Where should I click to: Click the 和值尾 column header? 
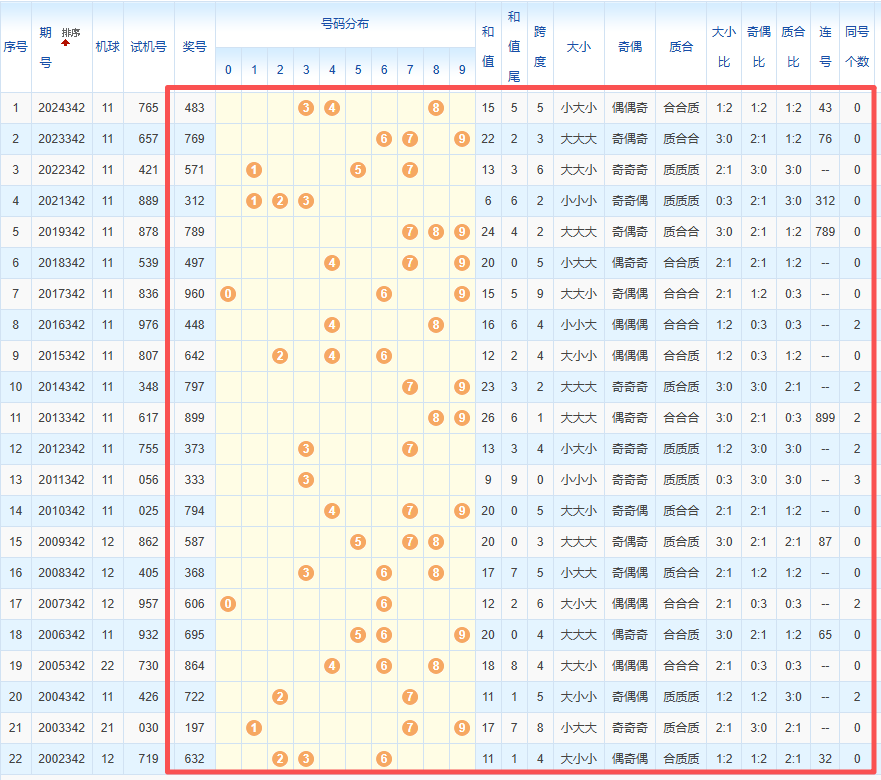[514, 47]
